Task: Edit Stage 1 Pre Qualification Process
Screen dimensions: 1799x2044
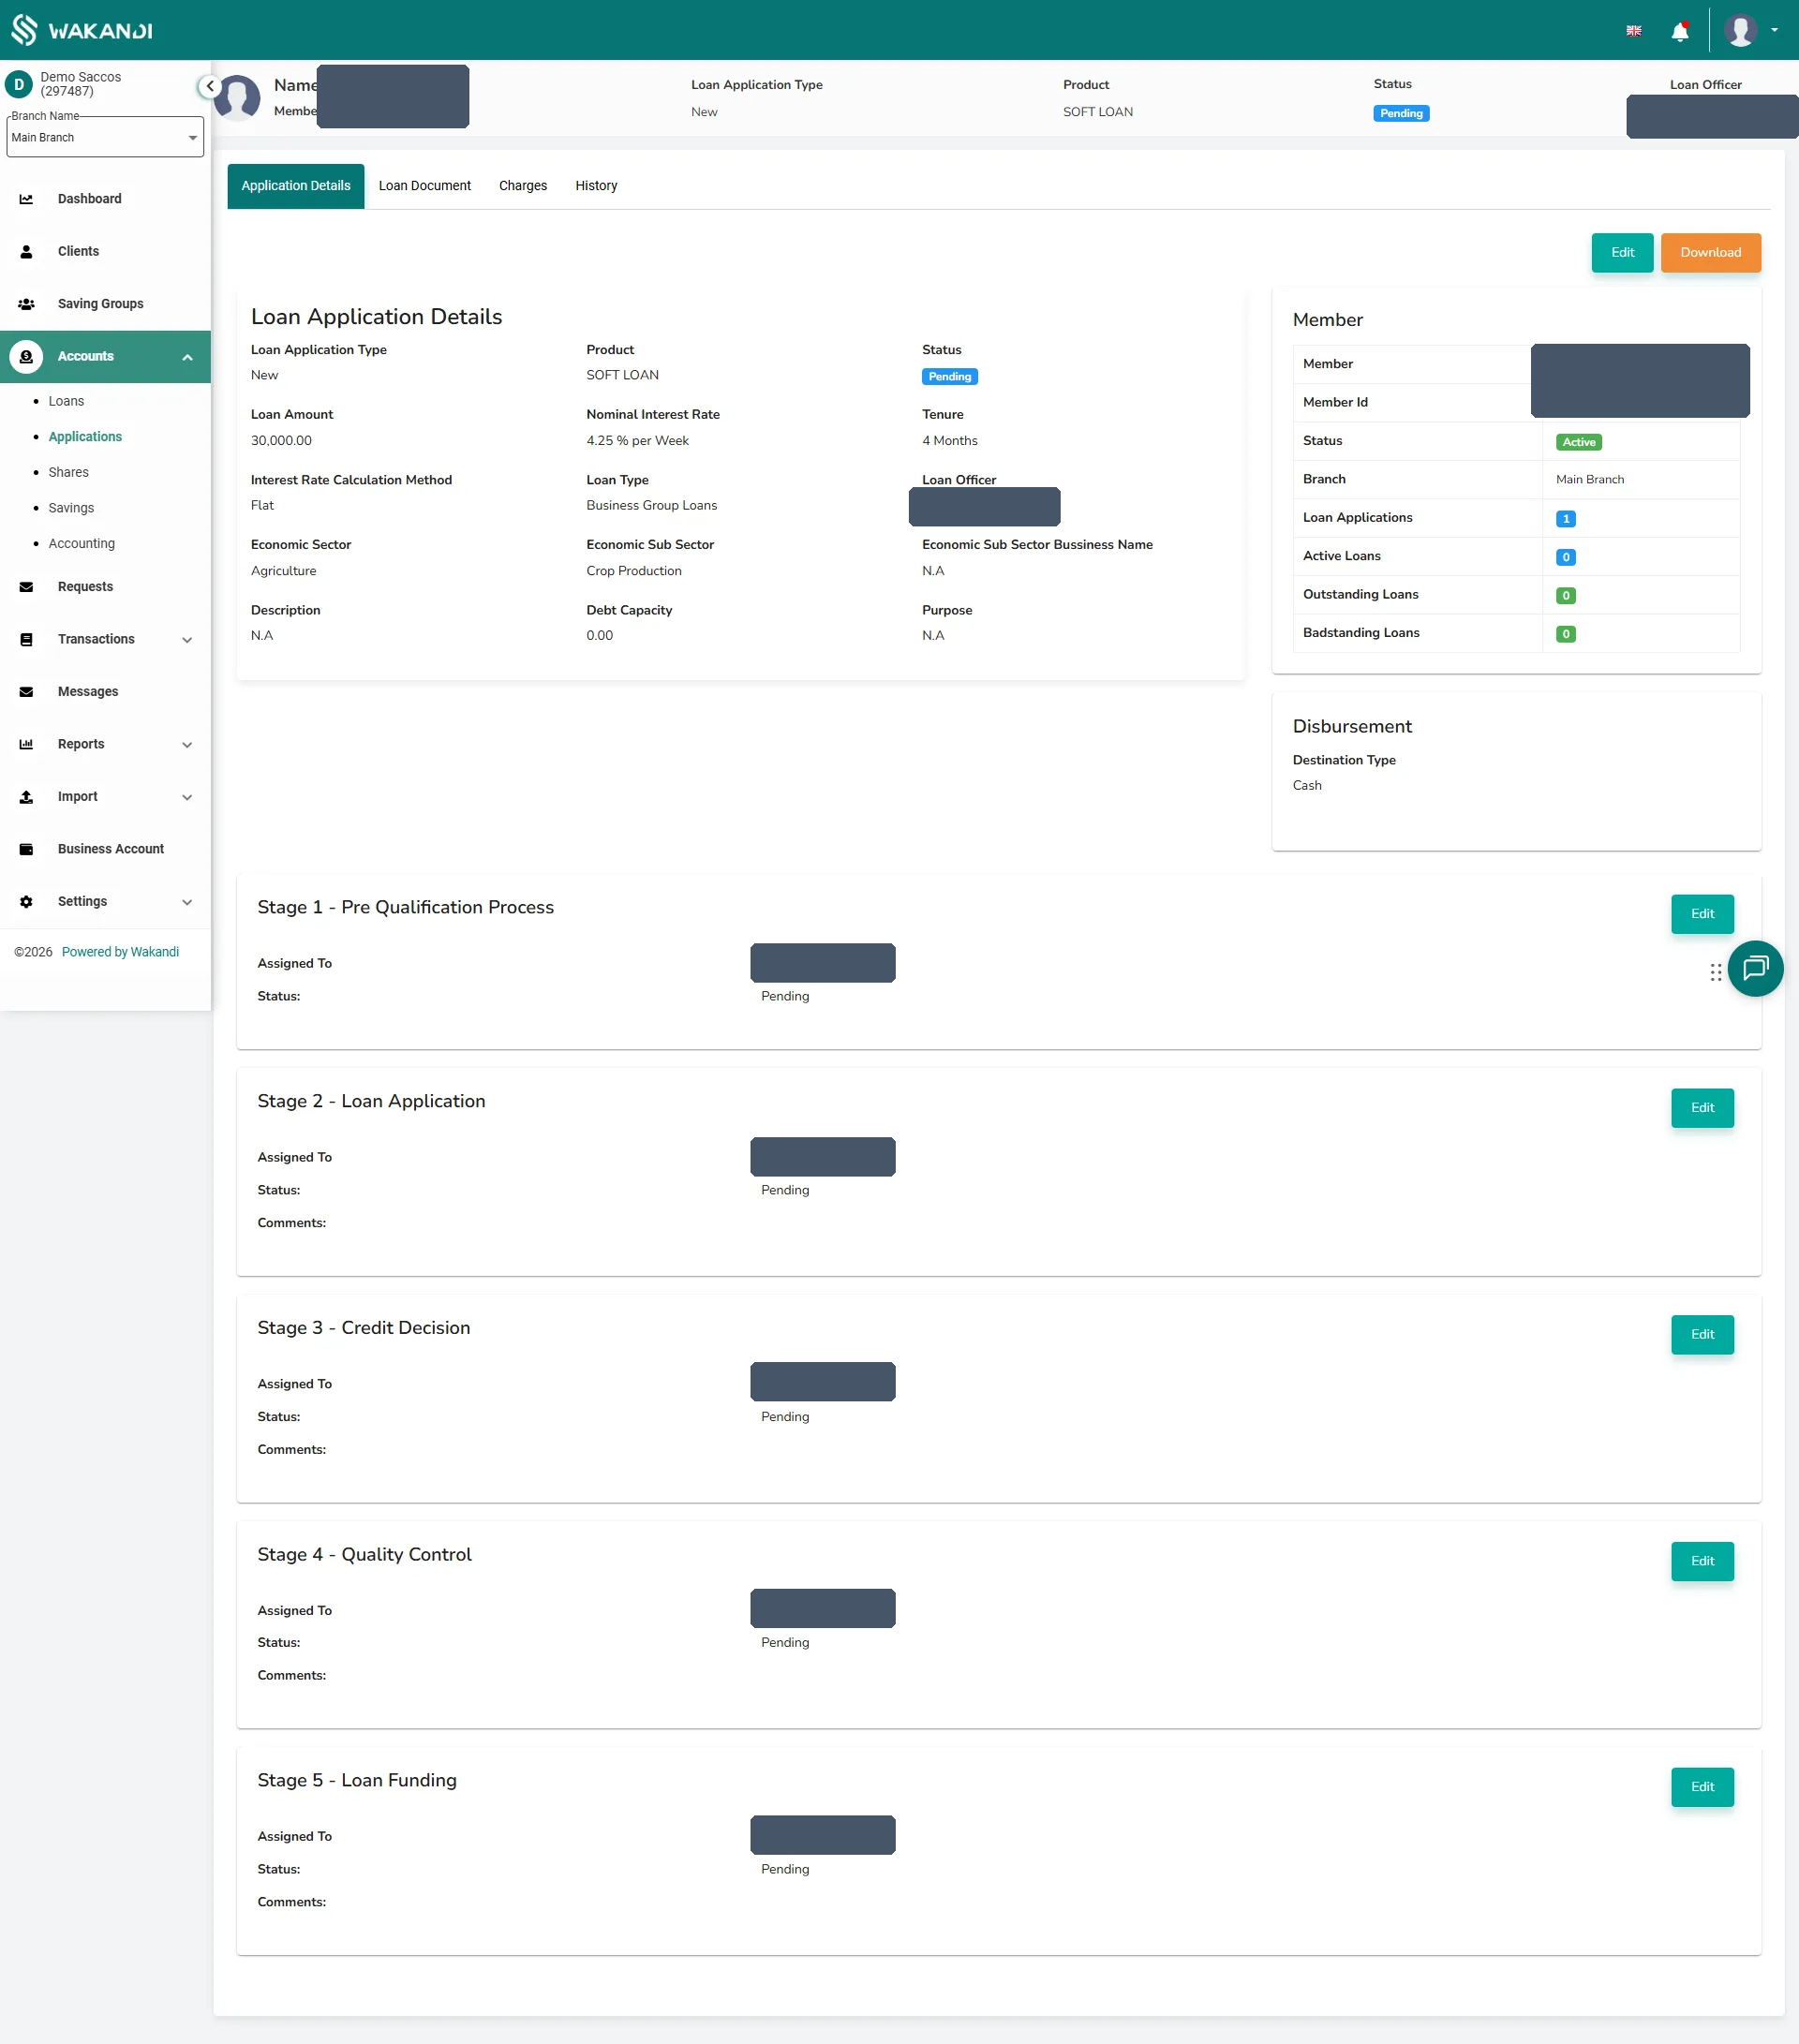Action: pos(1702,914)
